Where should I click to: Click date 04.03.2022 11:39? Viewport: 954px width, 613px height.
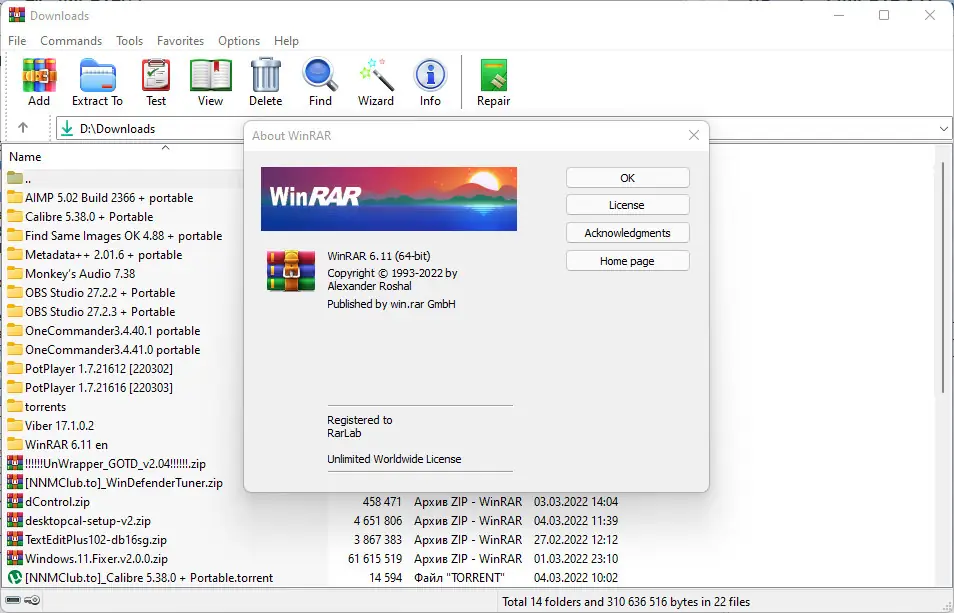576,521
